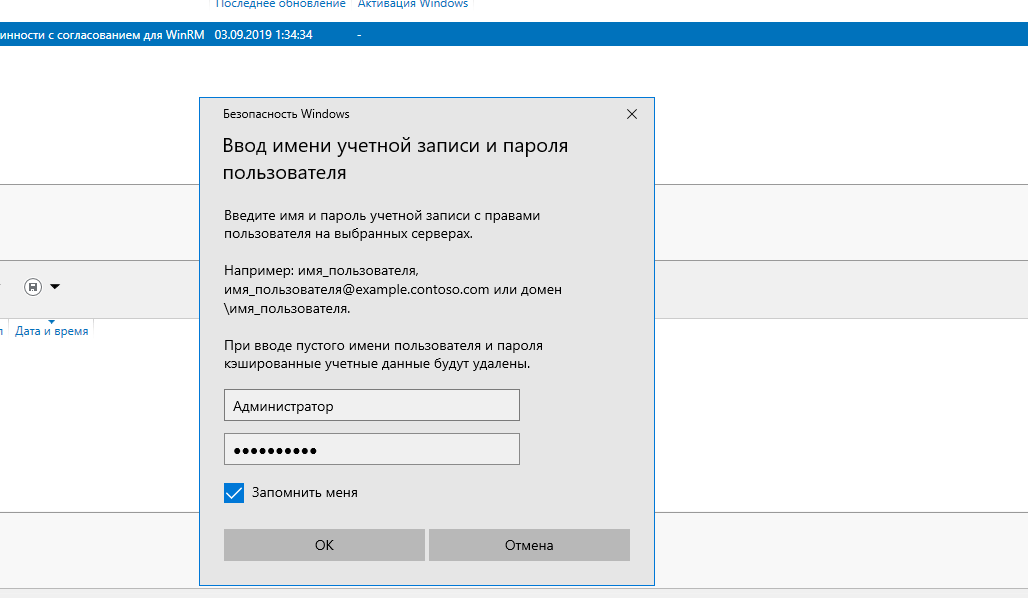Click the Запомнить меня label text
Screen dimensions: 1028x598
coord(305,493)
